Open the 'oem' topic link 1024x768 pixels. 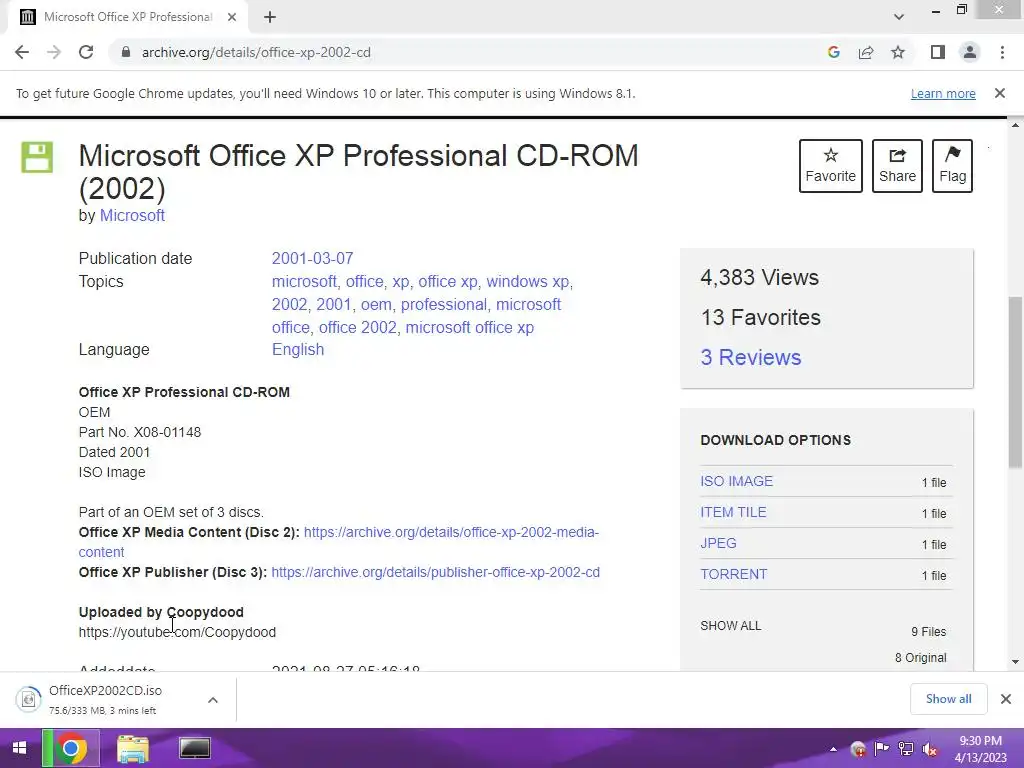click(x=376, y=304)
